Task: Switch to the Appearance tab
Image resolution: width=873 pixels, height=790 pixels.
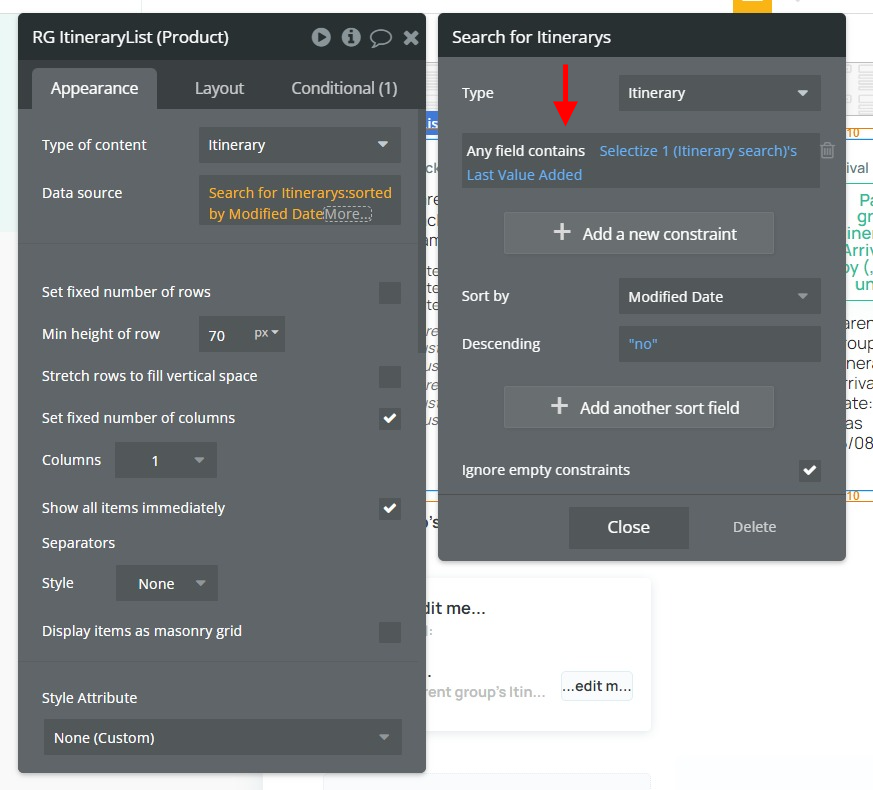Action: point(94,89)
